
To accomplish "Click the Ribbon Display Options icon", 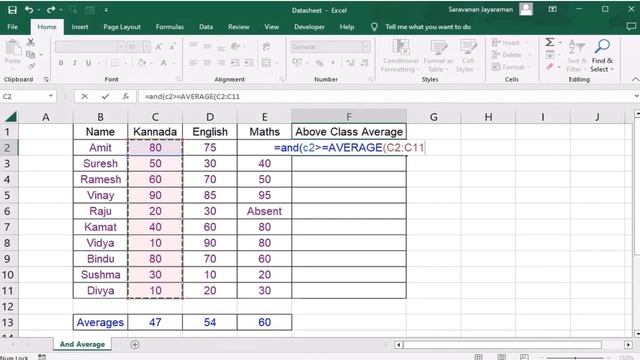I will pyautogui.click(x=553, y=9).
